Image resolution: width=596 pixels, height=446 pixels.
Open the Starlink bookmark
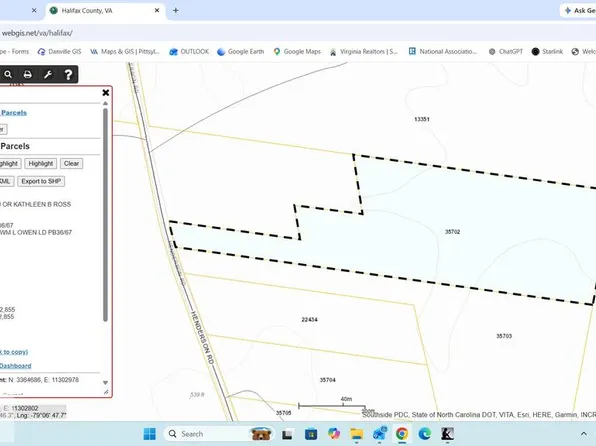tap(547, 52)
